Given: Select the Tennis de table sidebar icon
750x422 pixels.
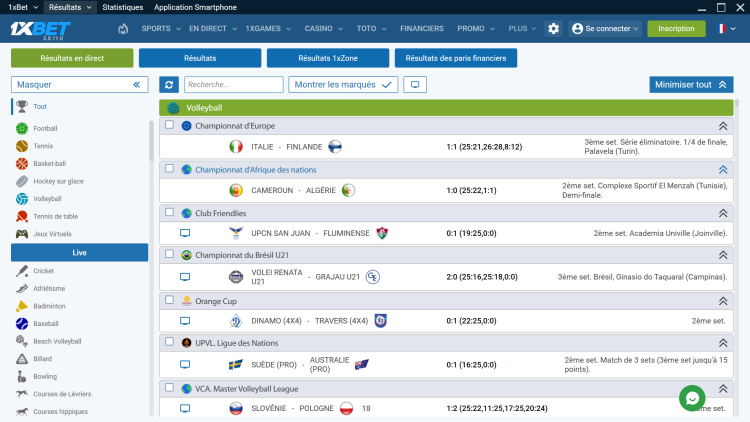Looking at the screenshot, I should (x=22, y=216).
